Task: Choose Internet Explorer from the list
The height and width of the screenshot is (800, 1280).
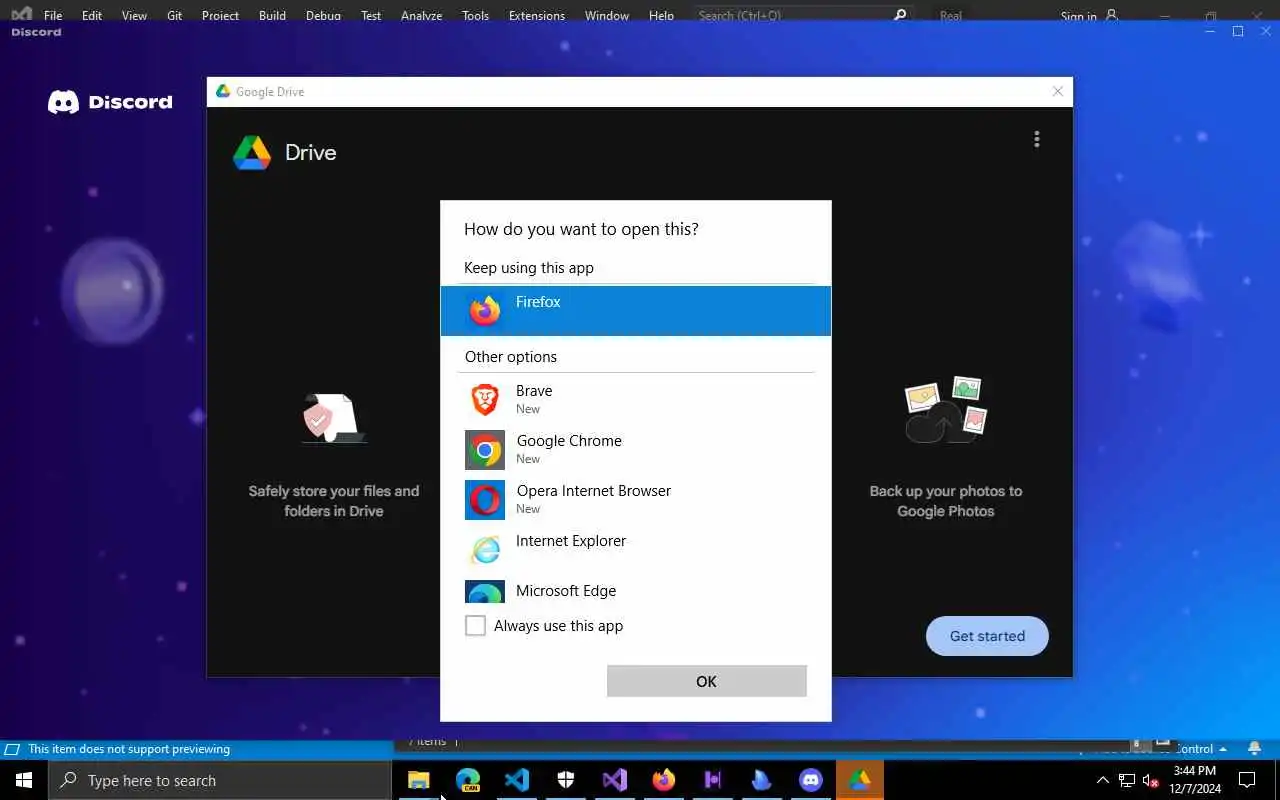Action: tap(636, 549)
